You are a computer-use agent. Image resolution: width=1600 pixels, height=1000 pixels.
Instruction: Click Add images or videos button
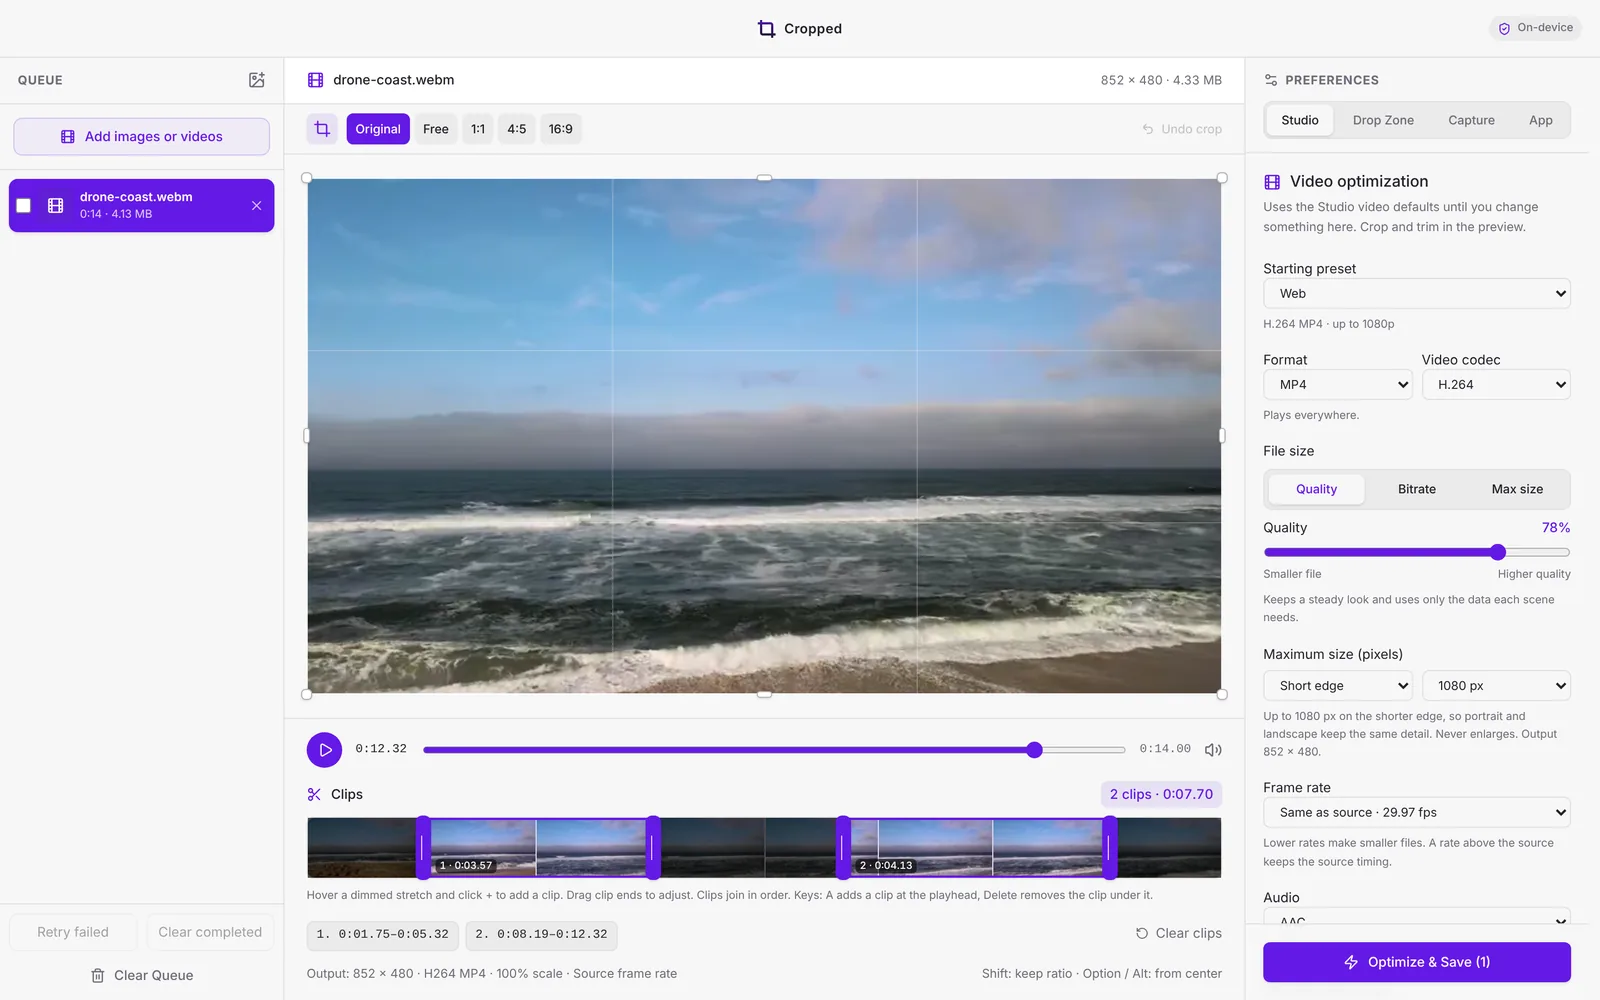[141, 137]
